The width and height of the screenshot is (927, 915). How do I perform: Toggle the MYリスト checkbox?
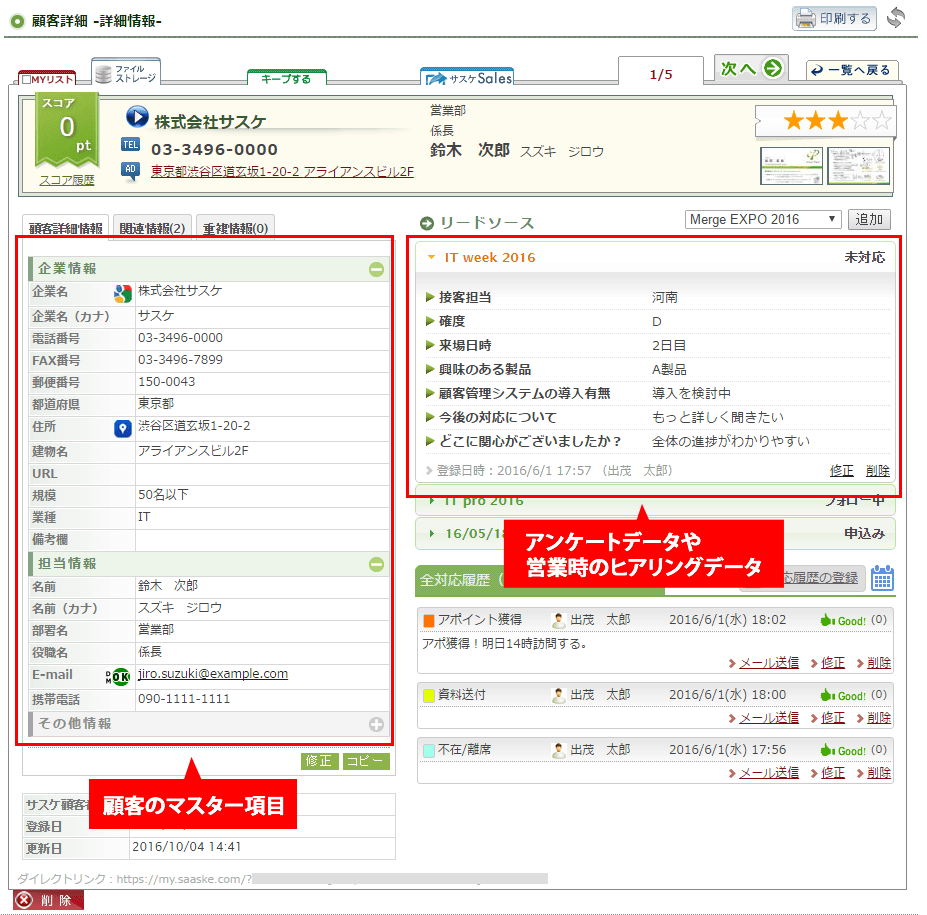click(x=26, y=79)
